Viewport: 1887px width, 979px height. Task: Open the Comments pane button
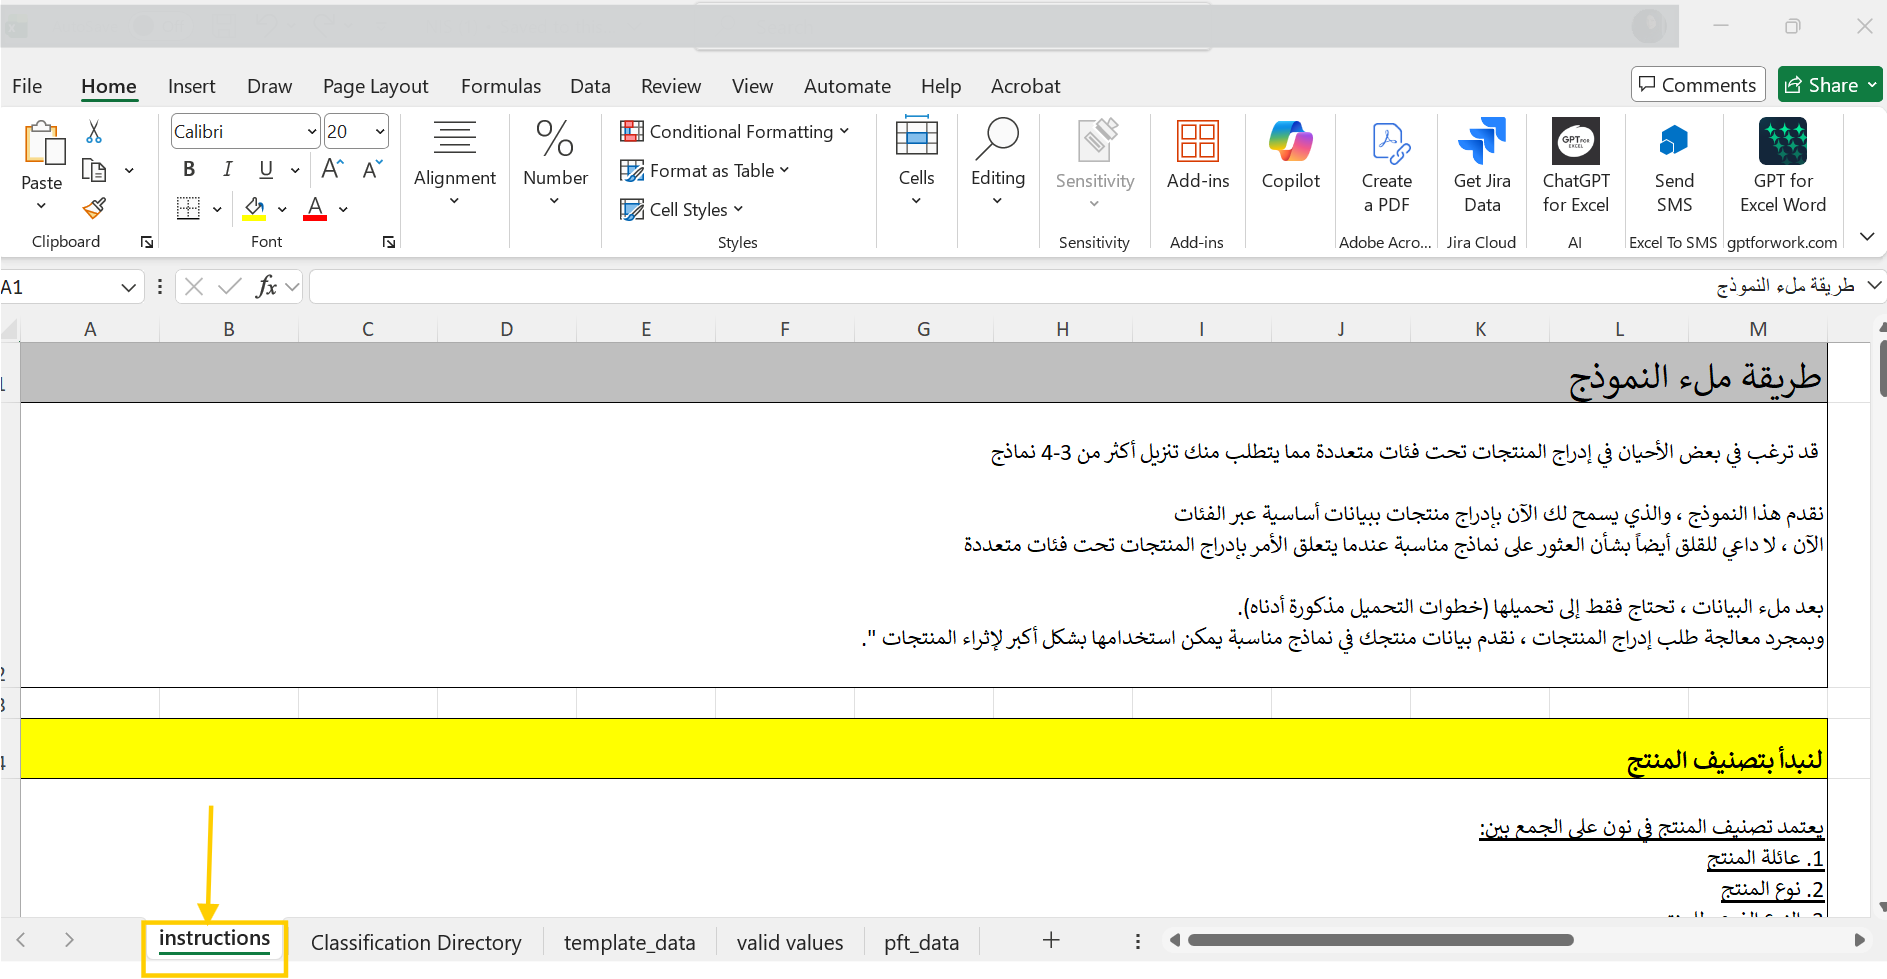pos(1697,85)
